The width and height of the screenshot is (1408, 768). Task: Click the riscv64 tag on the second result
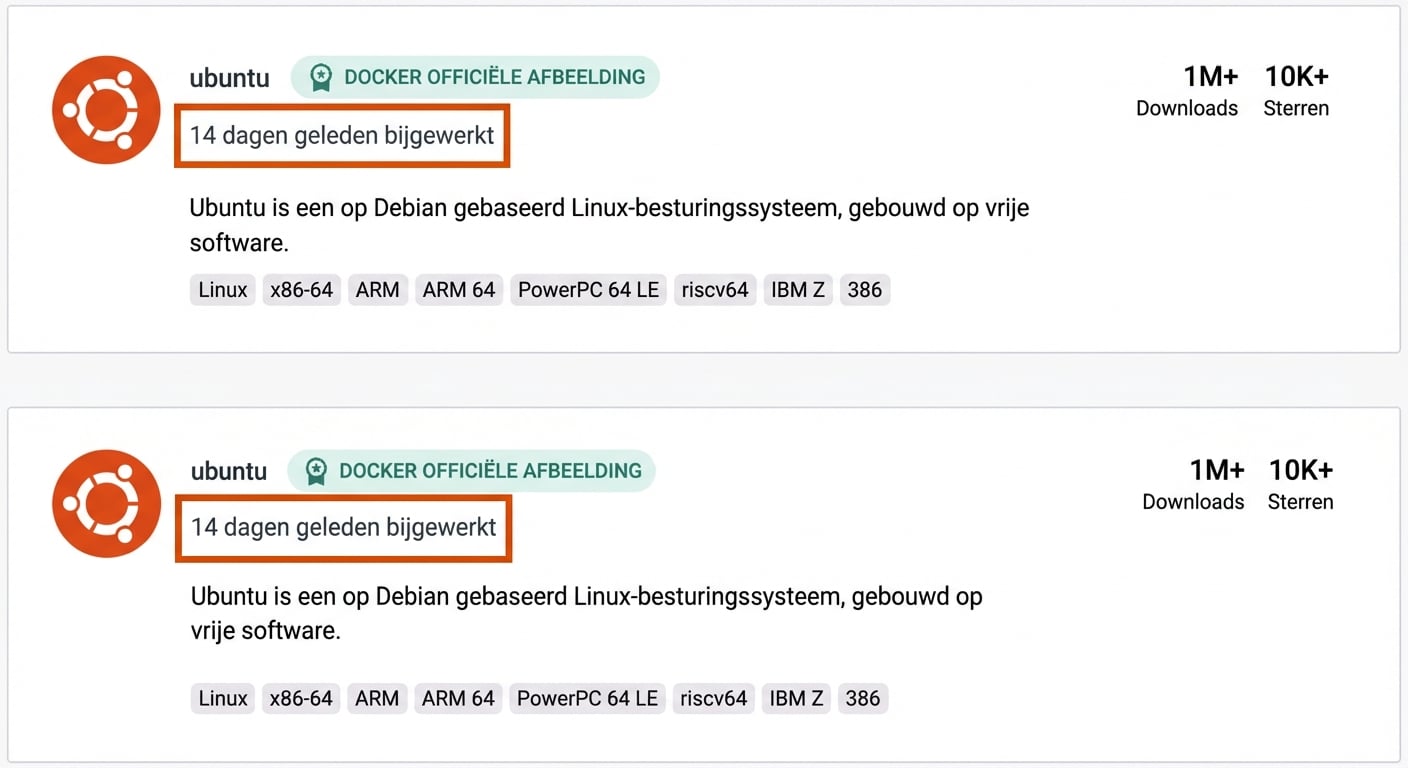713,698
